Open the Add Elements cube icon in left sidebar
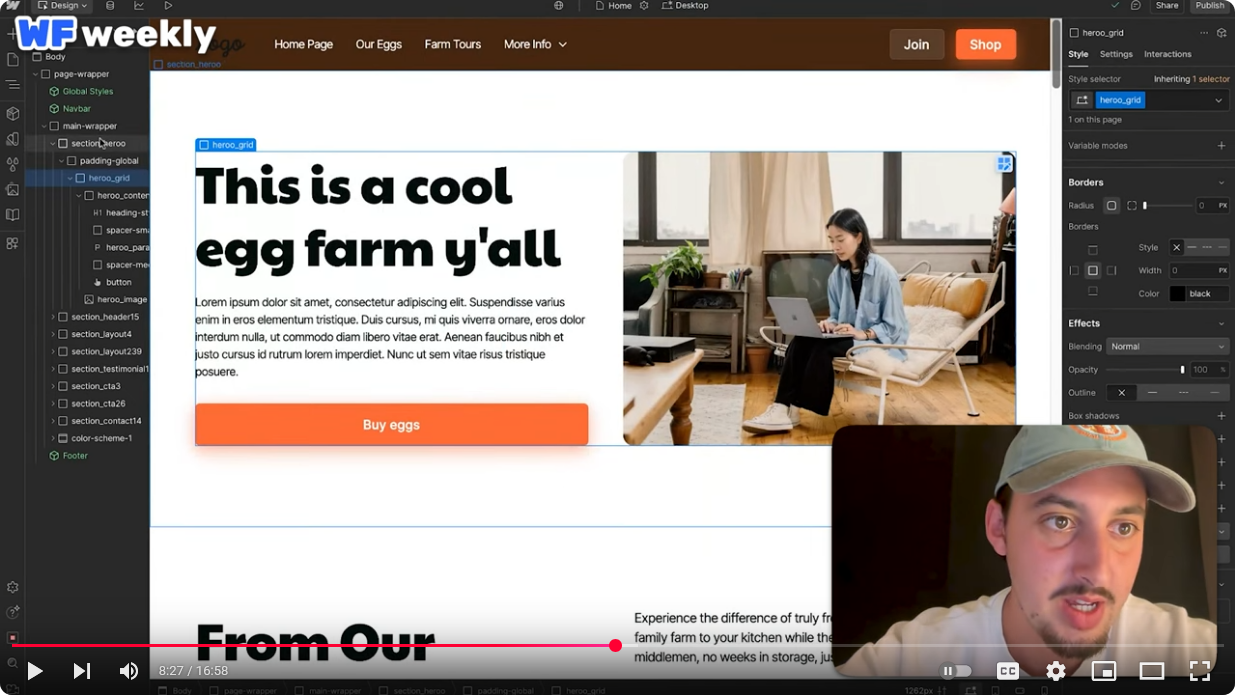1236x695 pixels. pos(12,113)
